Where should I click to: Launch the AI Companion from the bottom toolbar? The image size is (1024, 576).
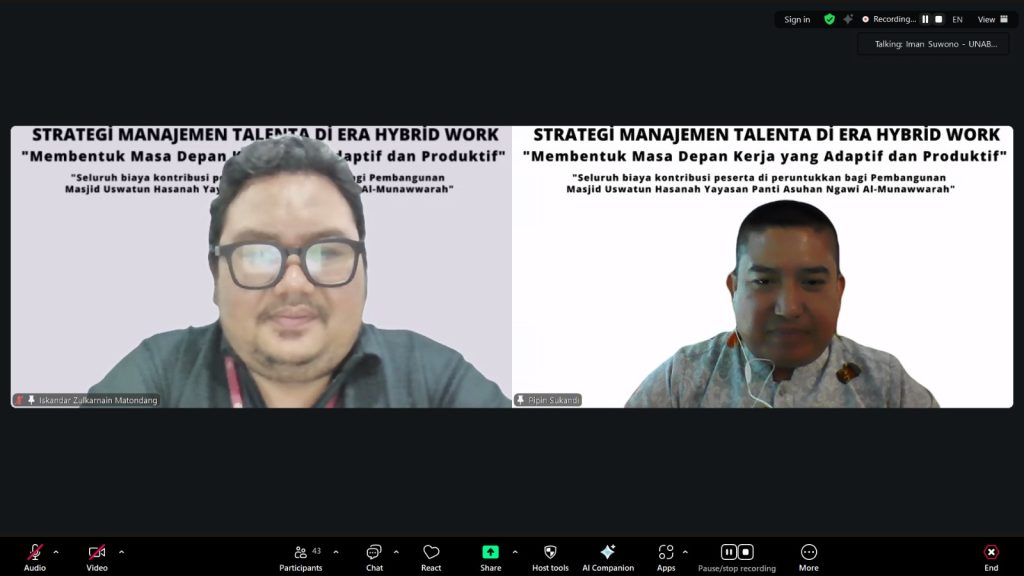pyautogui.click(x=607, y=553)
